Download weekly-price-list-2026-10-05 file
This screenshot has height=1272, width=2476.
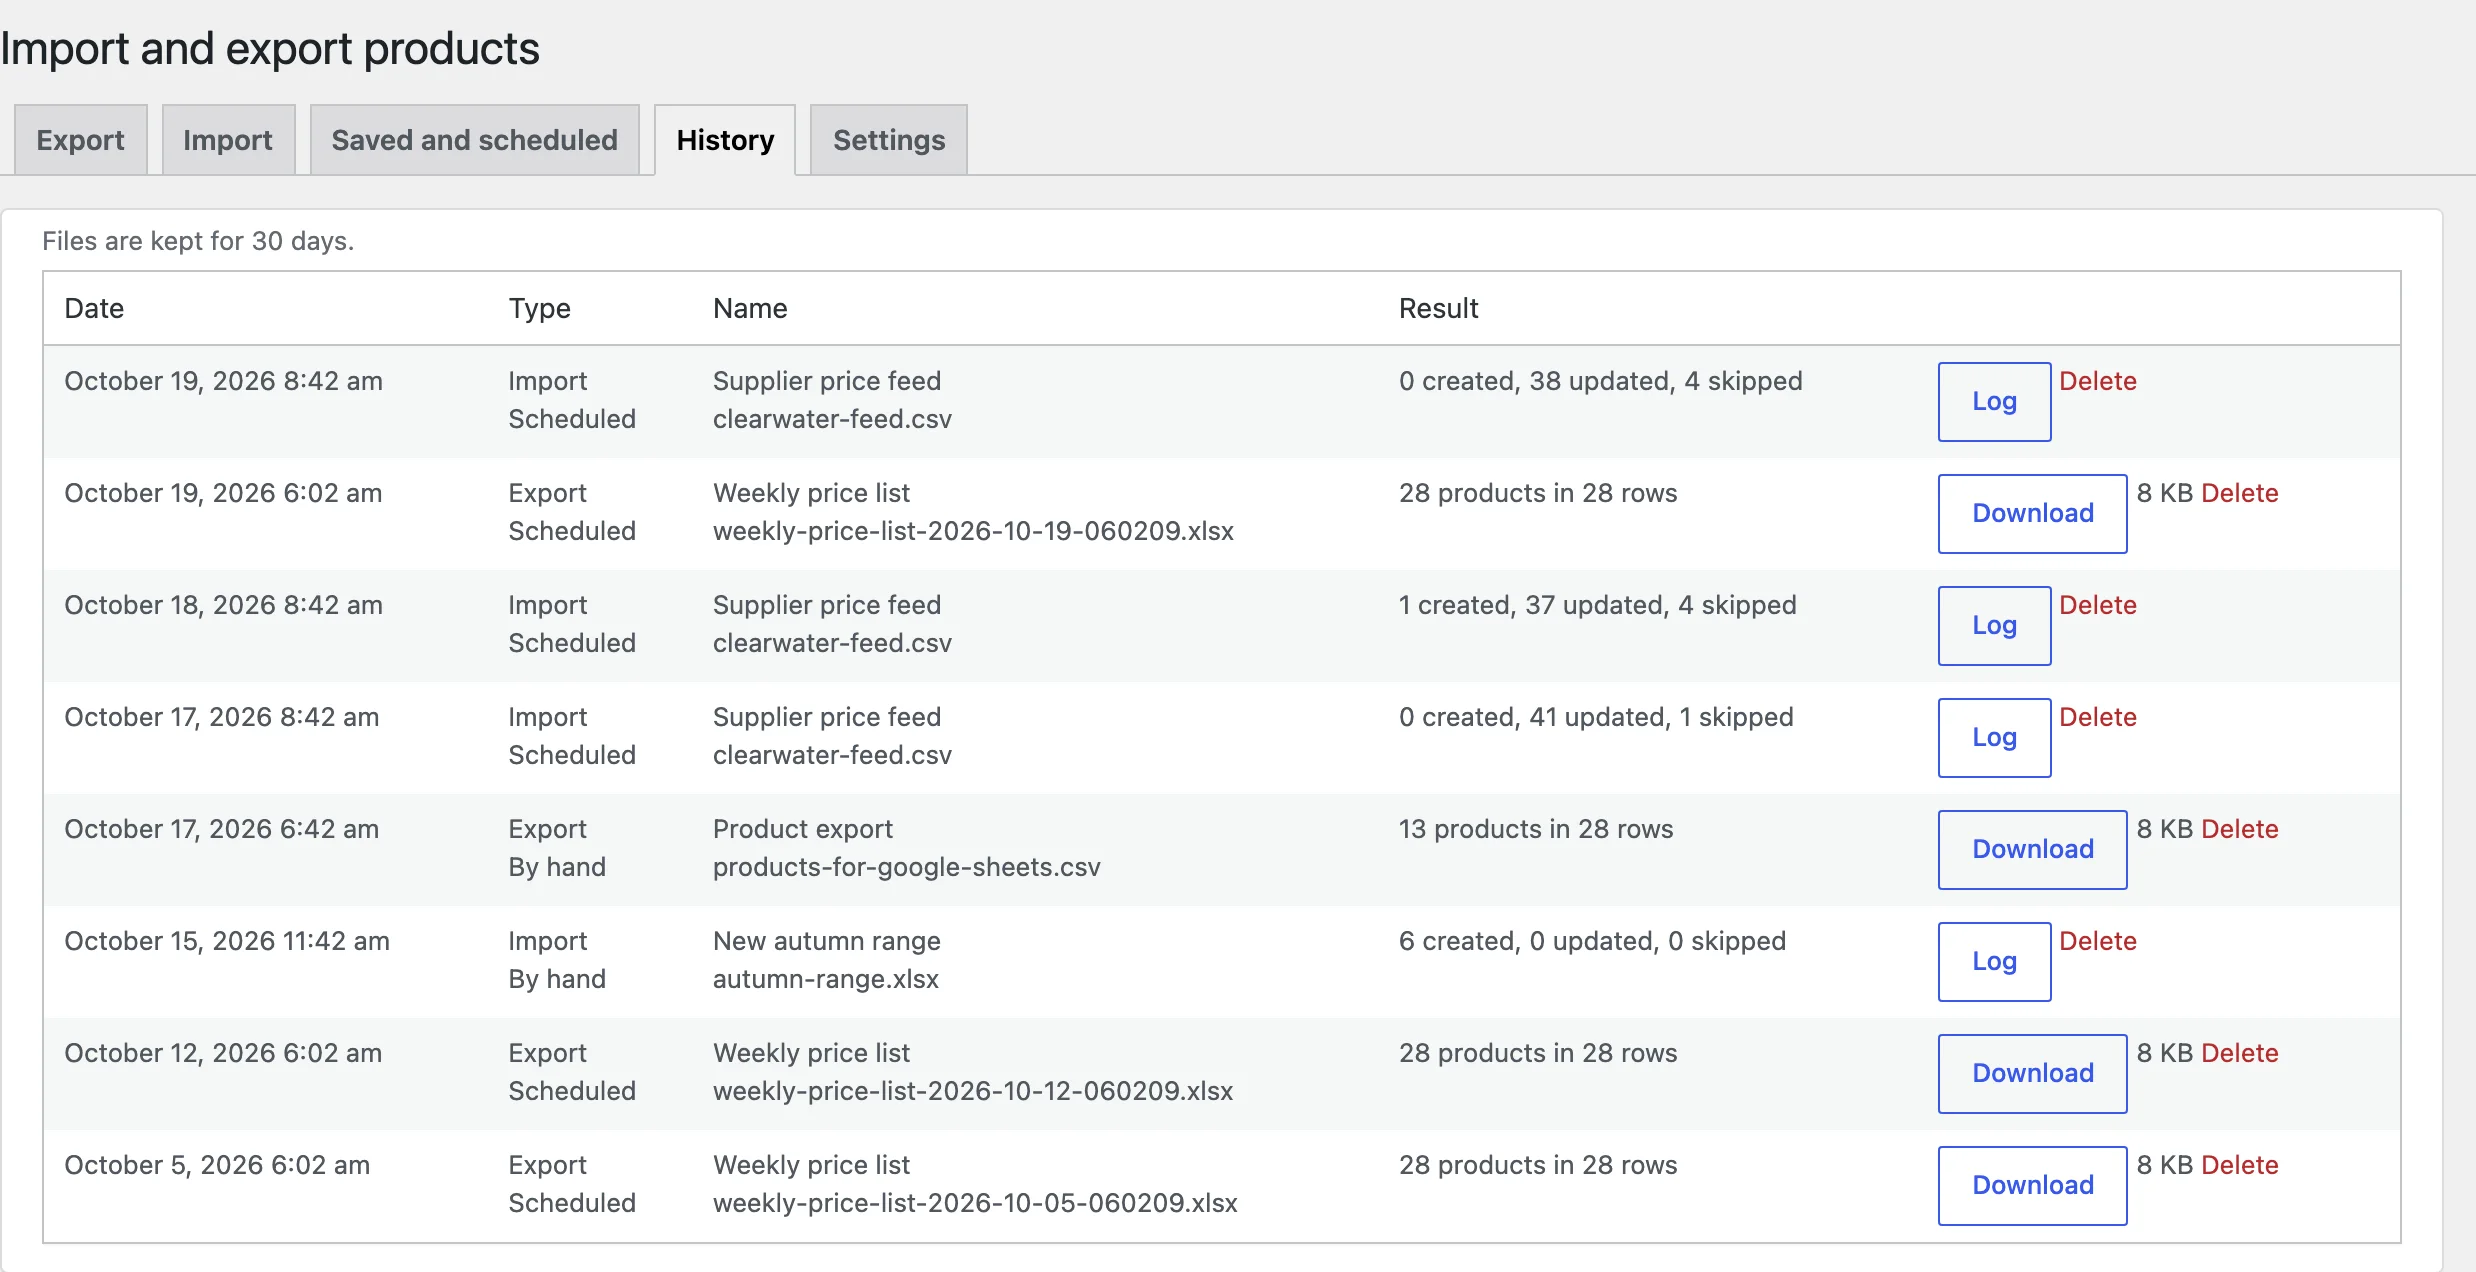coord(2032,1186)
